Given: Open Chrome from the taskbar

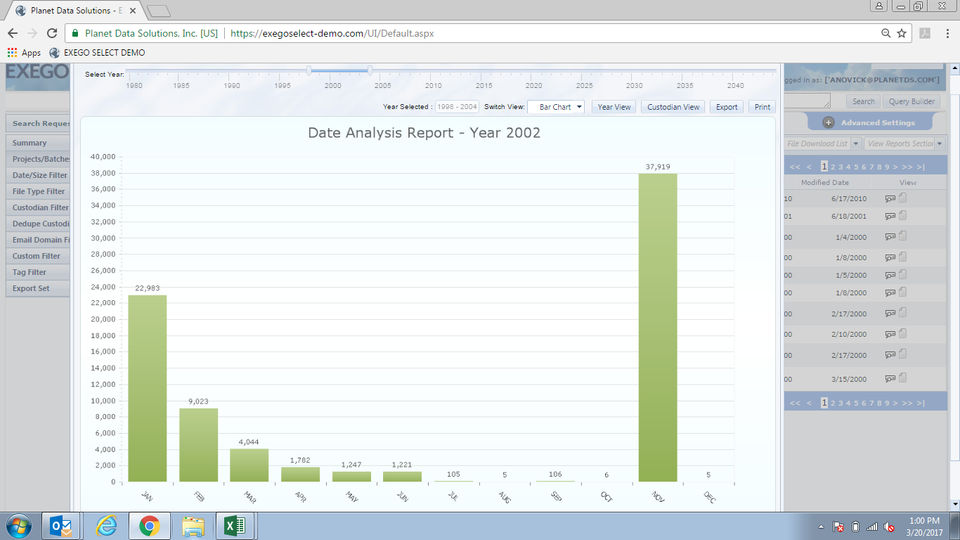Looking at the screenshot, I should click(149, 526).
